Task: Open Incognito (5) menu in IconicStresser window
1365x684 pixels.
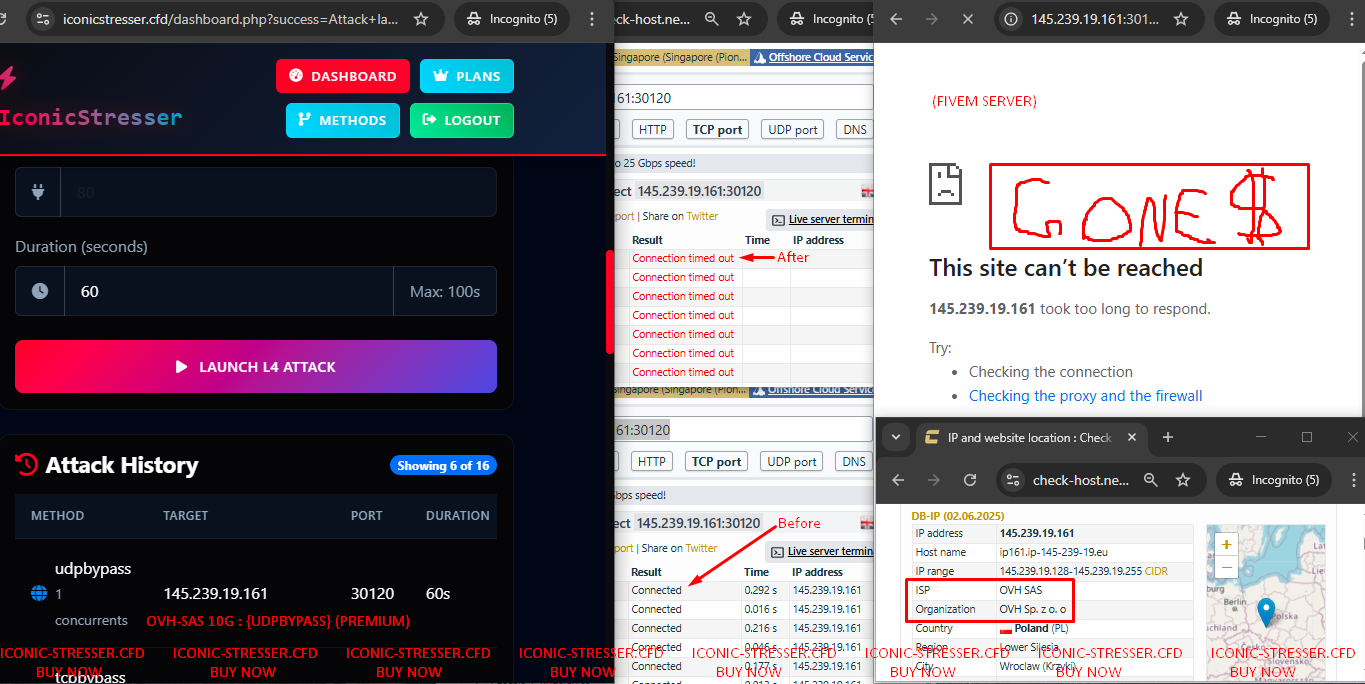Action: tap(510, 18)
